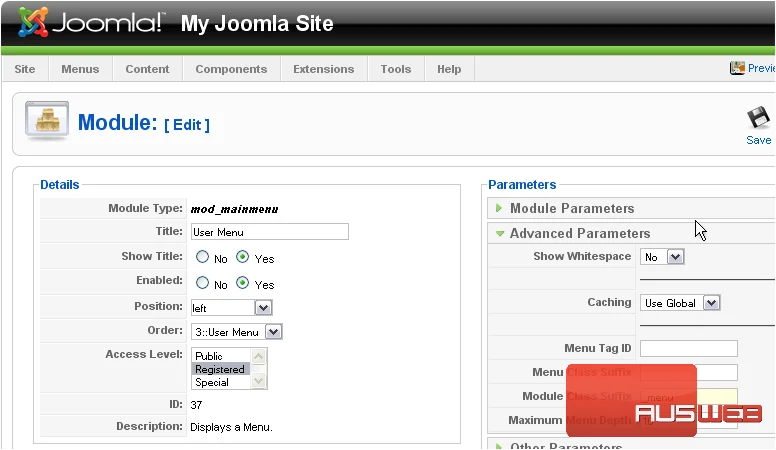Click into the Title text field
Viewport: 776px width, 450px height.
pyautogui.click(x=270, y=232)
